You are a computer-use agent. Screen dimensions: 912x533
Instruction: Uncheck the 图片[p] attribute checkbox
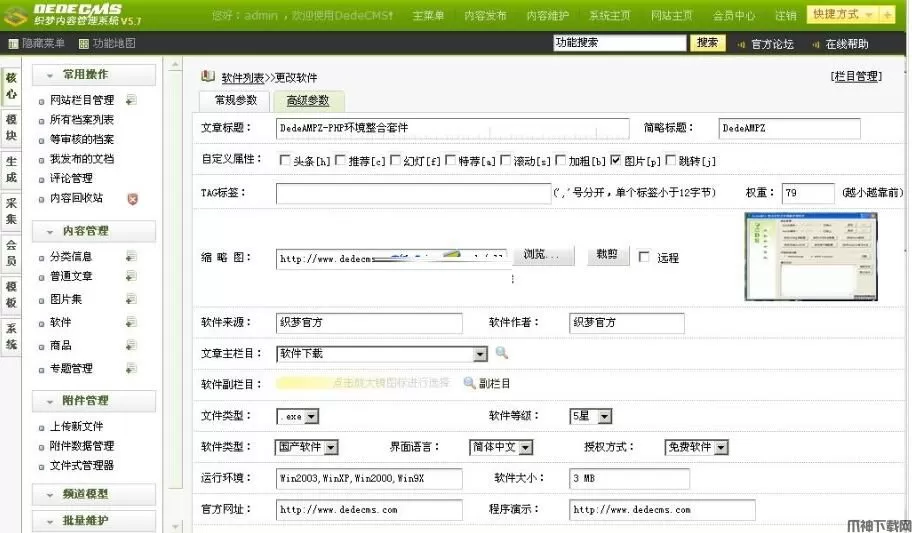tap(615, 160)
